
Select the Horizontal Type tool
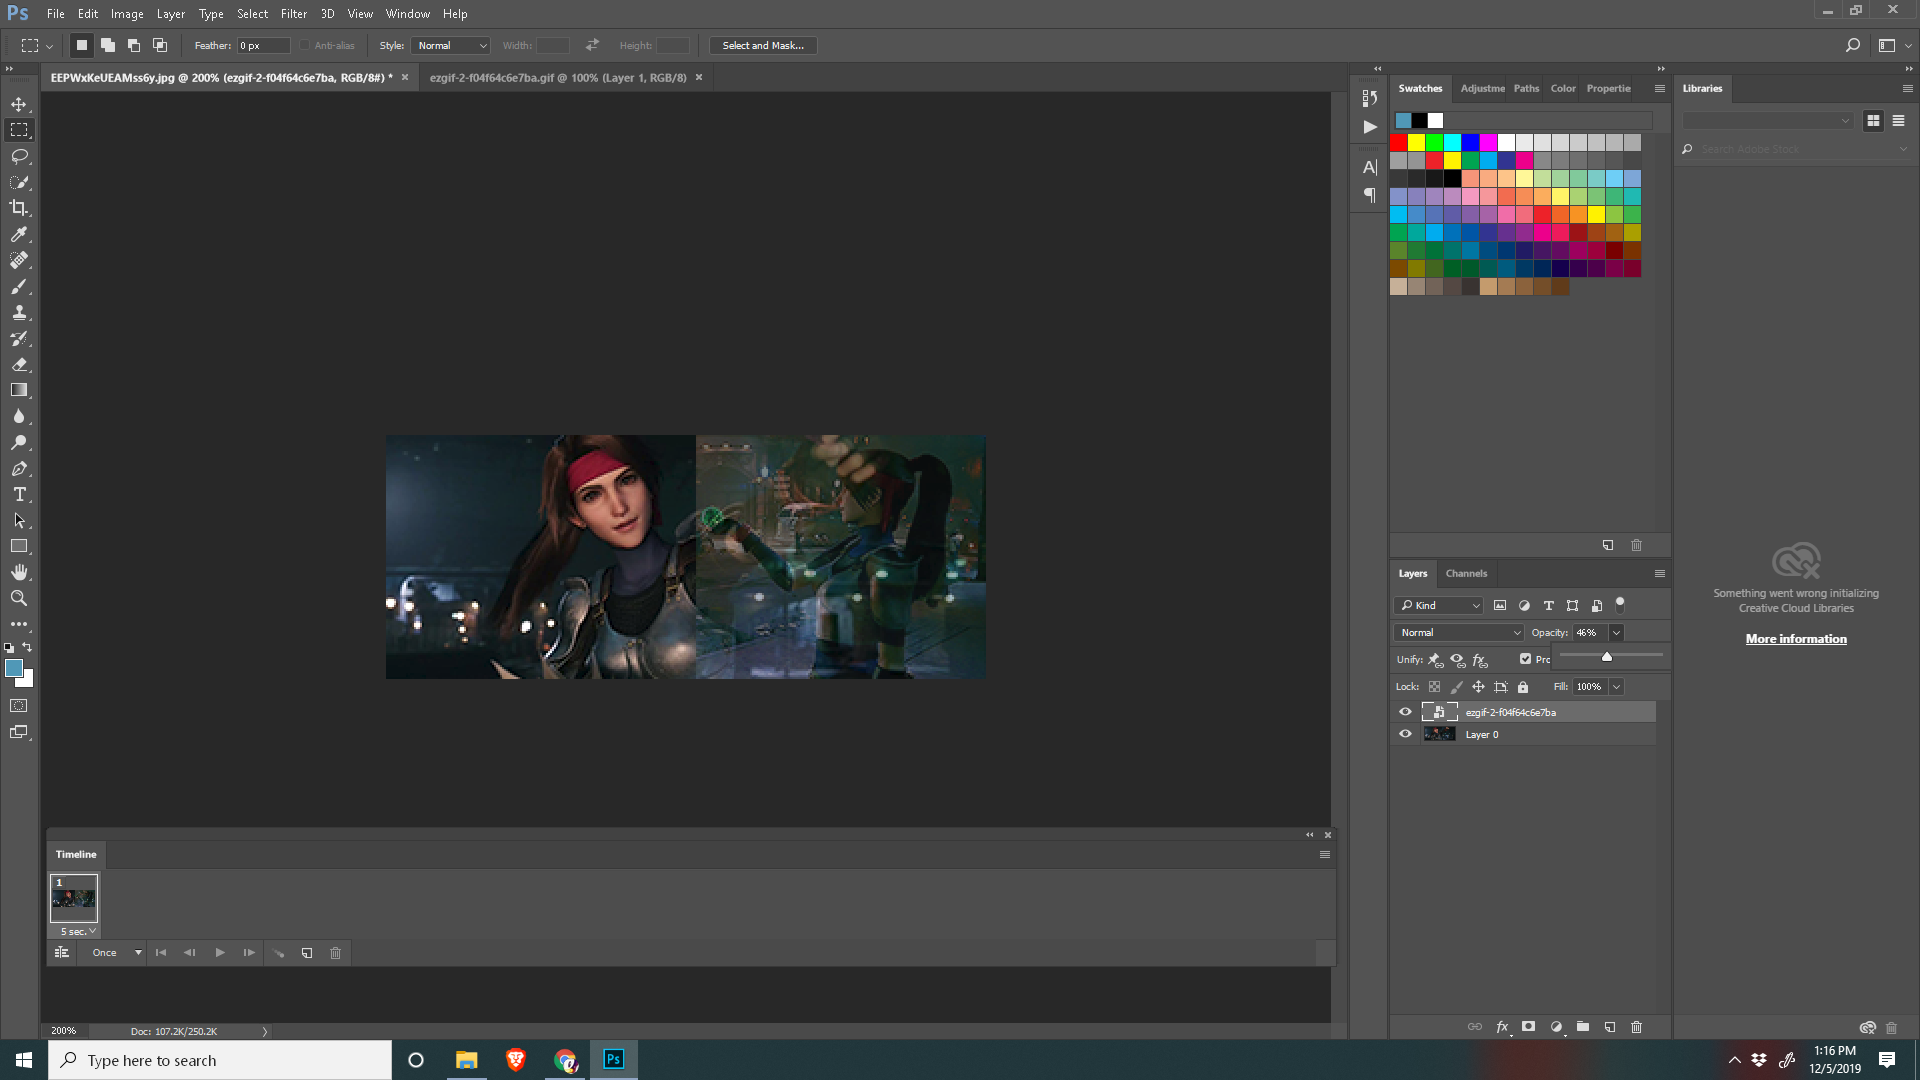(x=19, y=494)
